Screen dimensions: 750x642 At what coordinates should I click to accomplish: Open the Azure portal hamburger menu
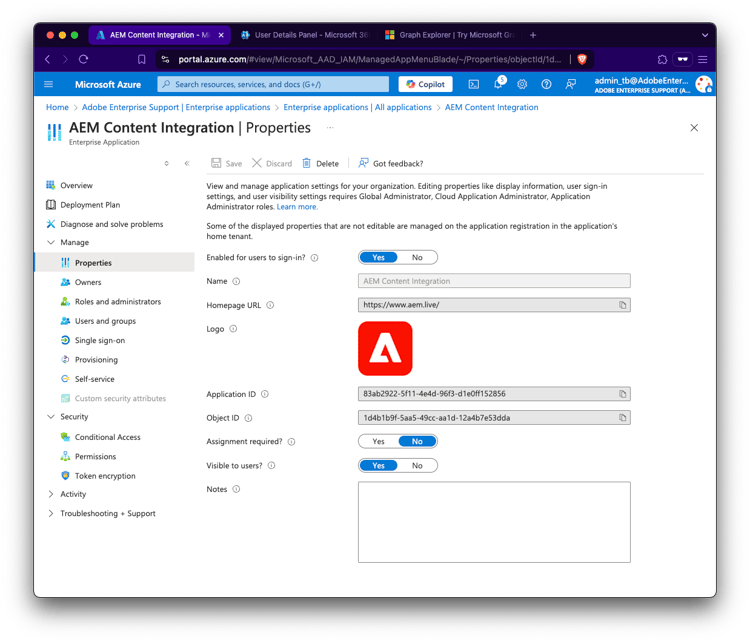pos(48,84)
